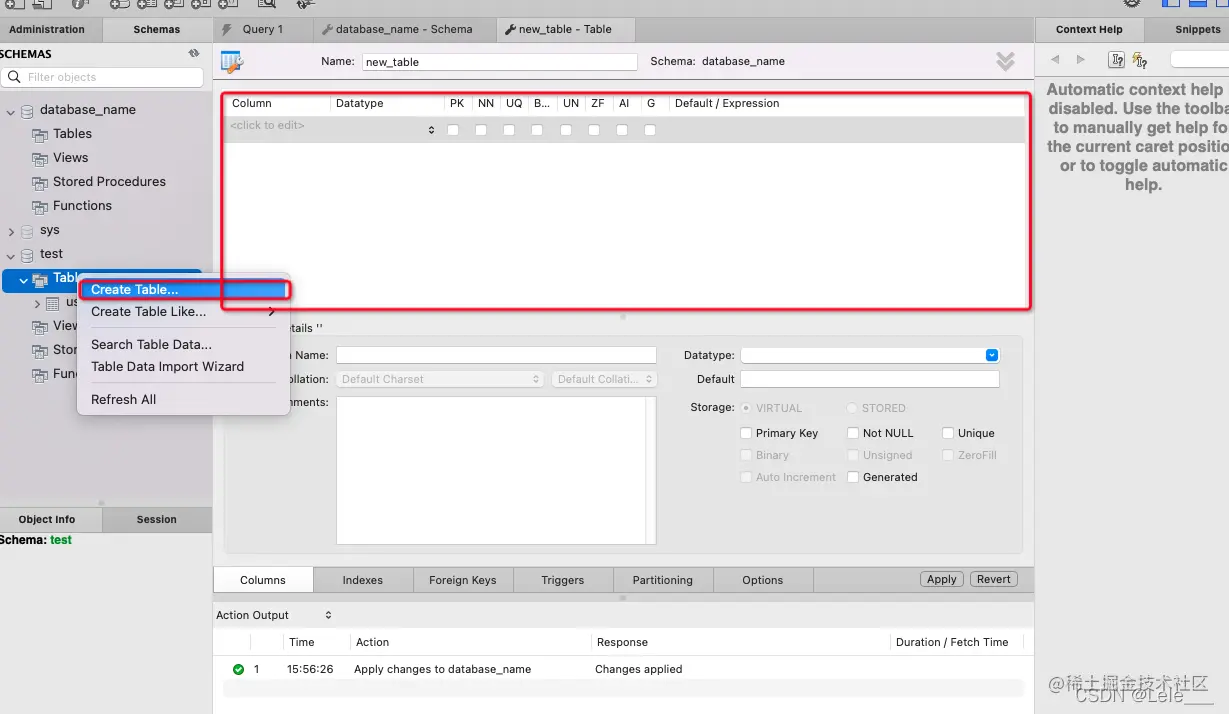The height and width of the screenshot is (714, 1229).
Task: Click the Views folder icon under database_name
Action: click(40, 158)
